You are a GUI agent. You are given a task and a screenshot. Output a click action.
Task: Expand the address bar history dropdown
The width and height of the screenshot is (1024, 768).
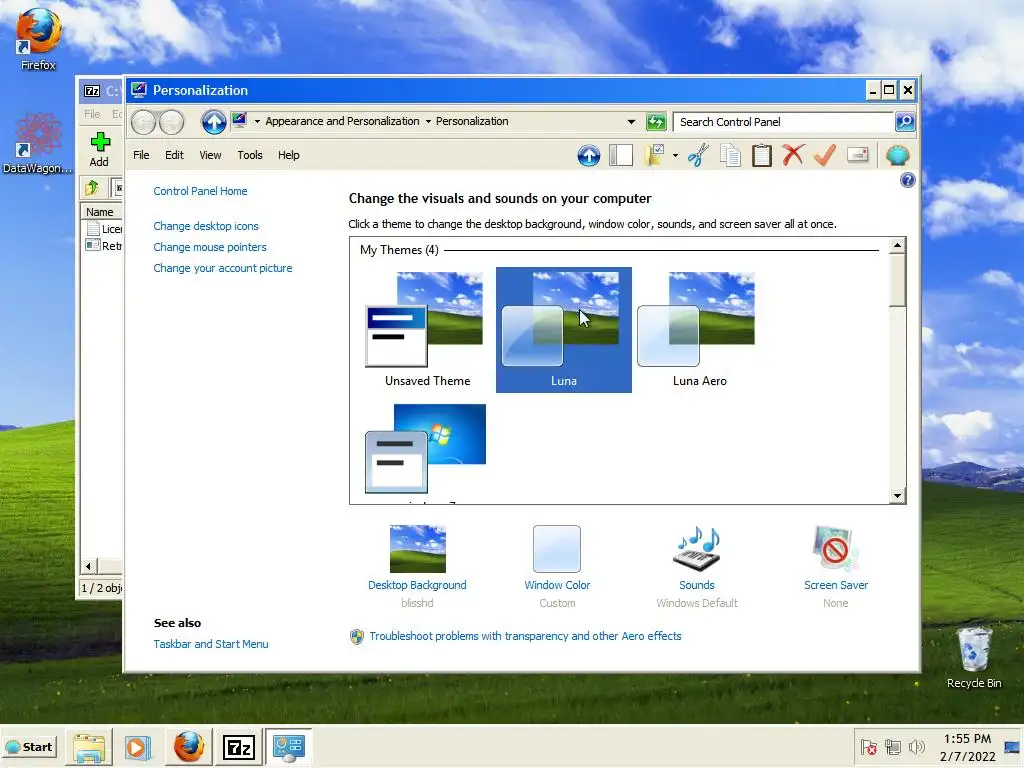click(631, 122)
